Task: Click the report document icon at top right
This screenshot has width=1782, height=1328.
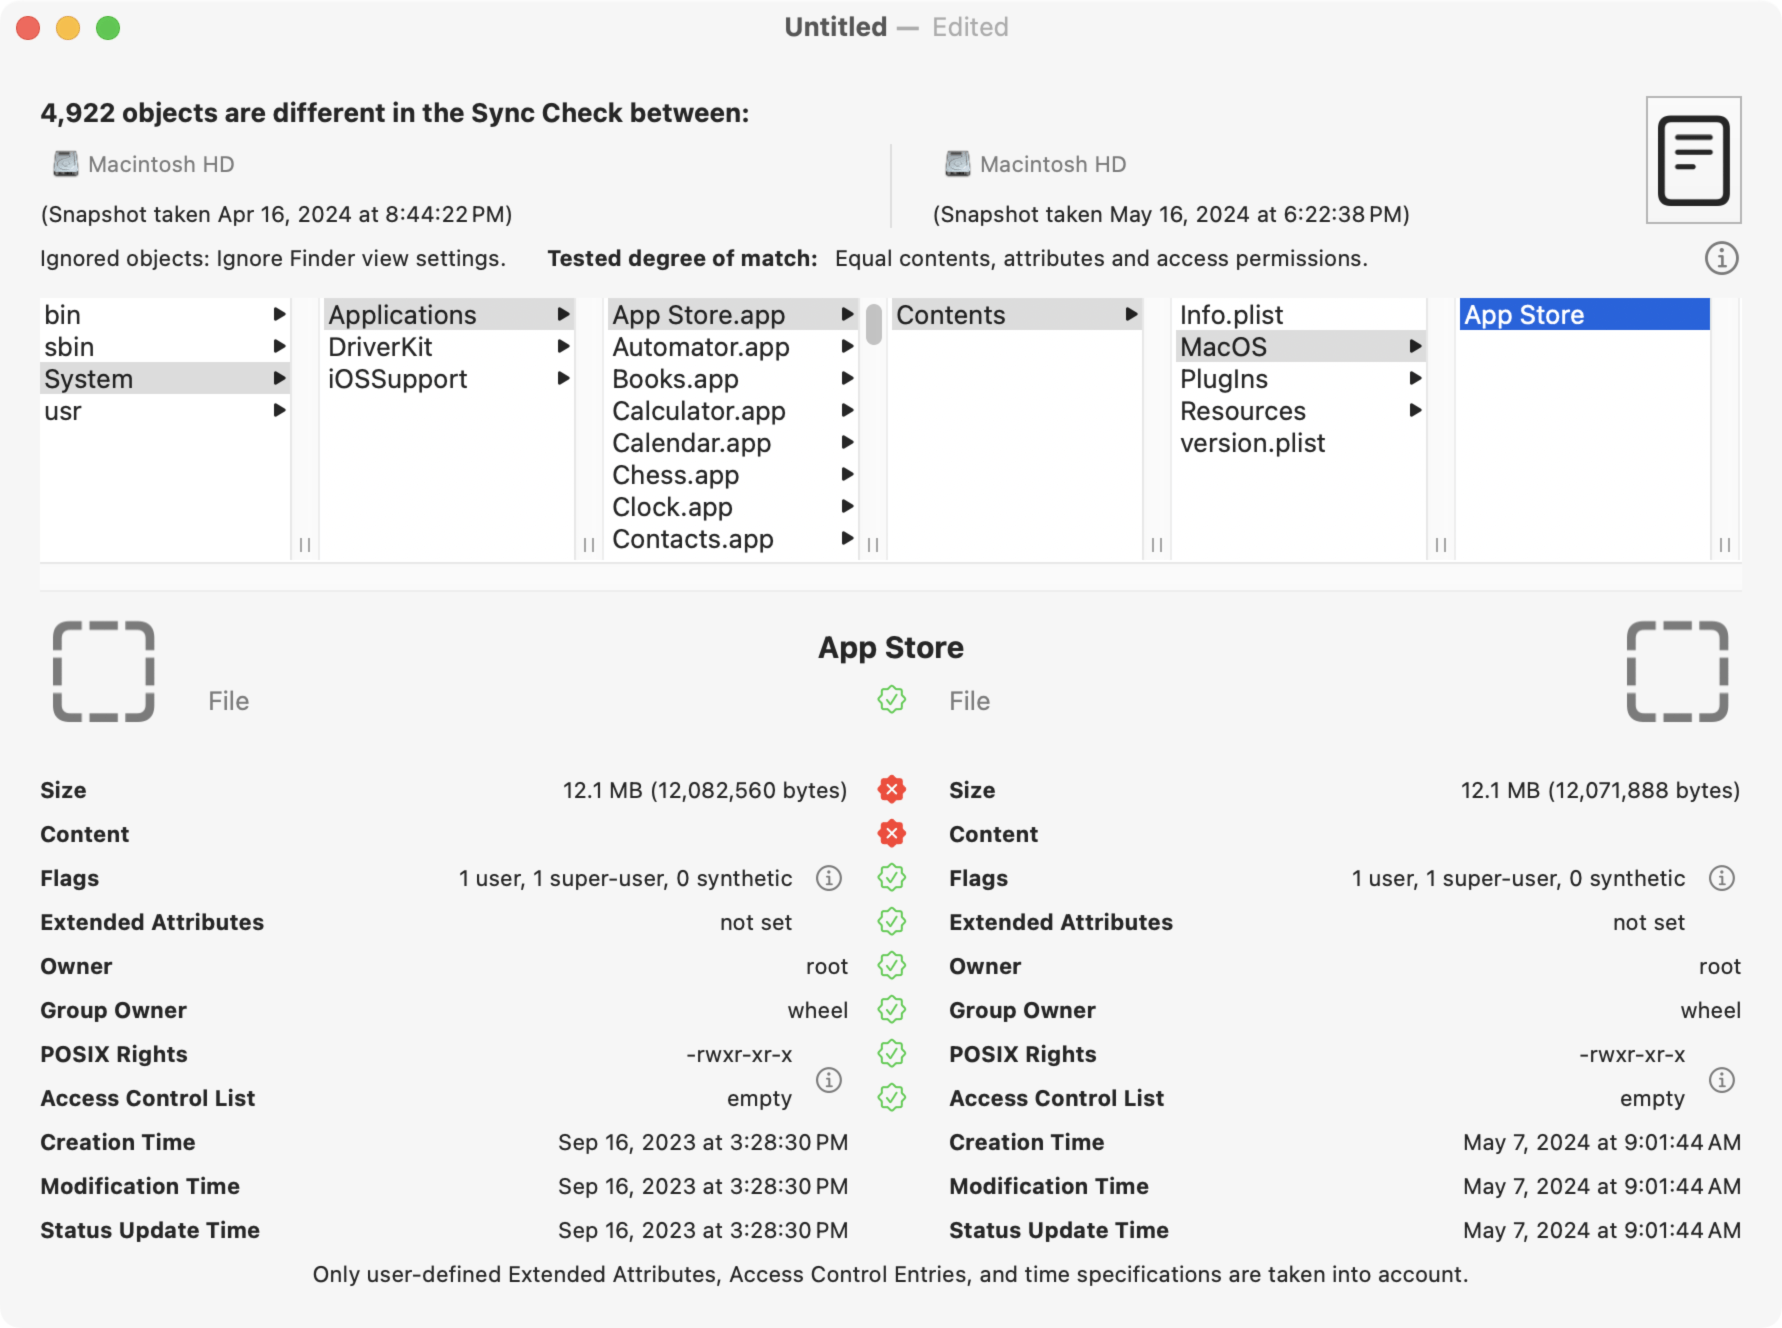Action: pyautogui.click(x=1693, y=160)
